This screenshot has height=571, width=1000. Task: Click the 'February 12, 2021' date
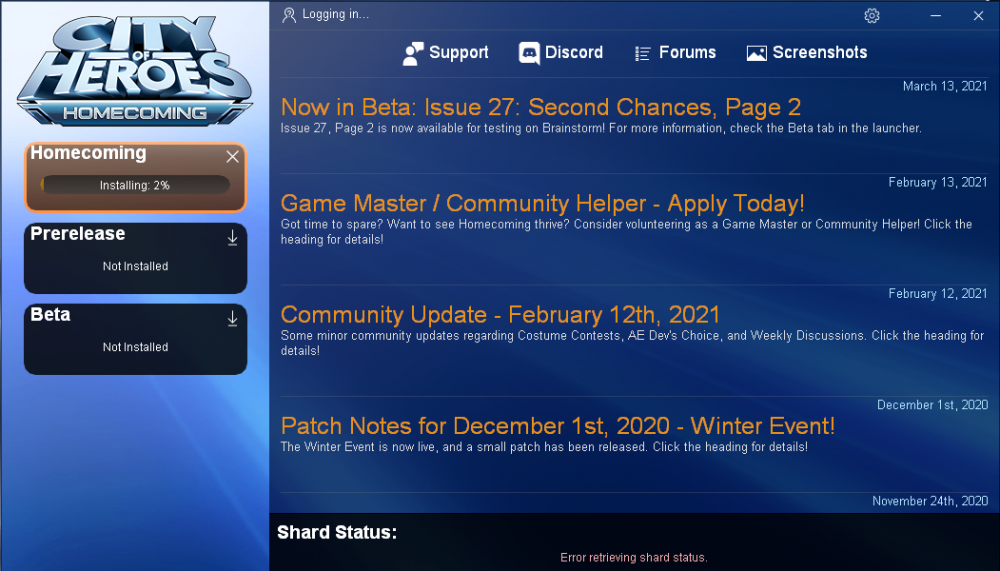tap(938, 293)
